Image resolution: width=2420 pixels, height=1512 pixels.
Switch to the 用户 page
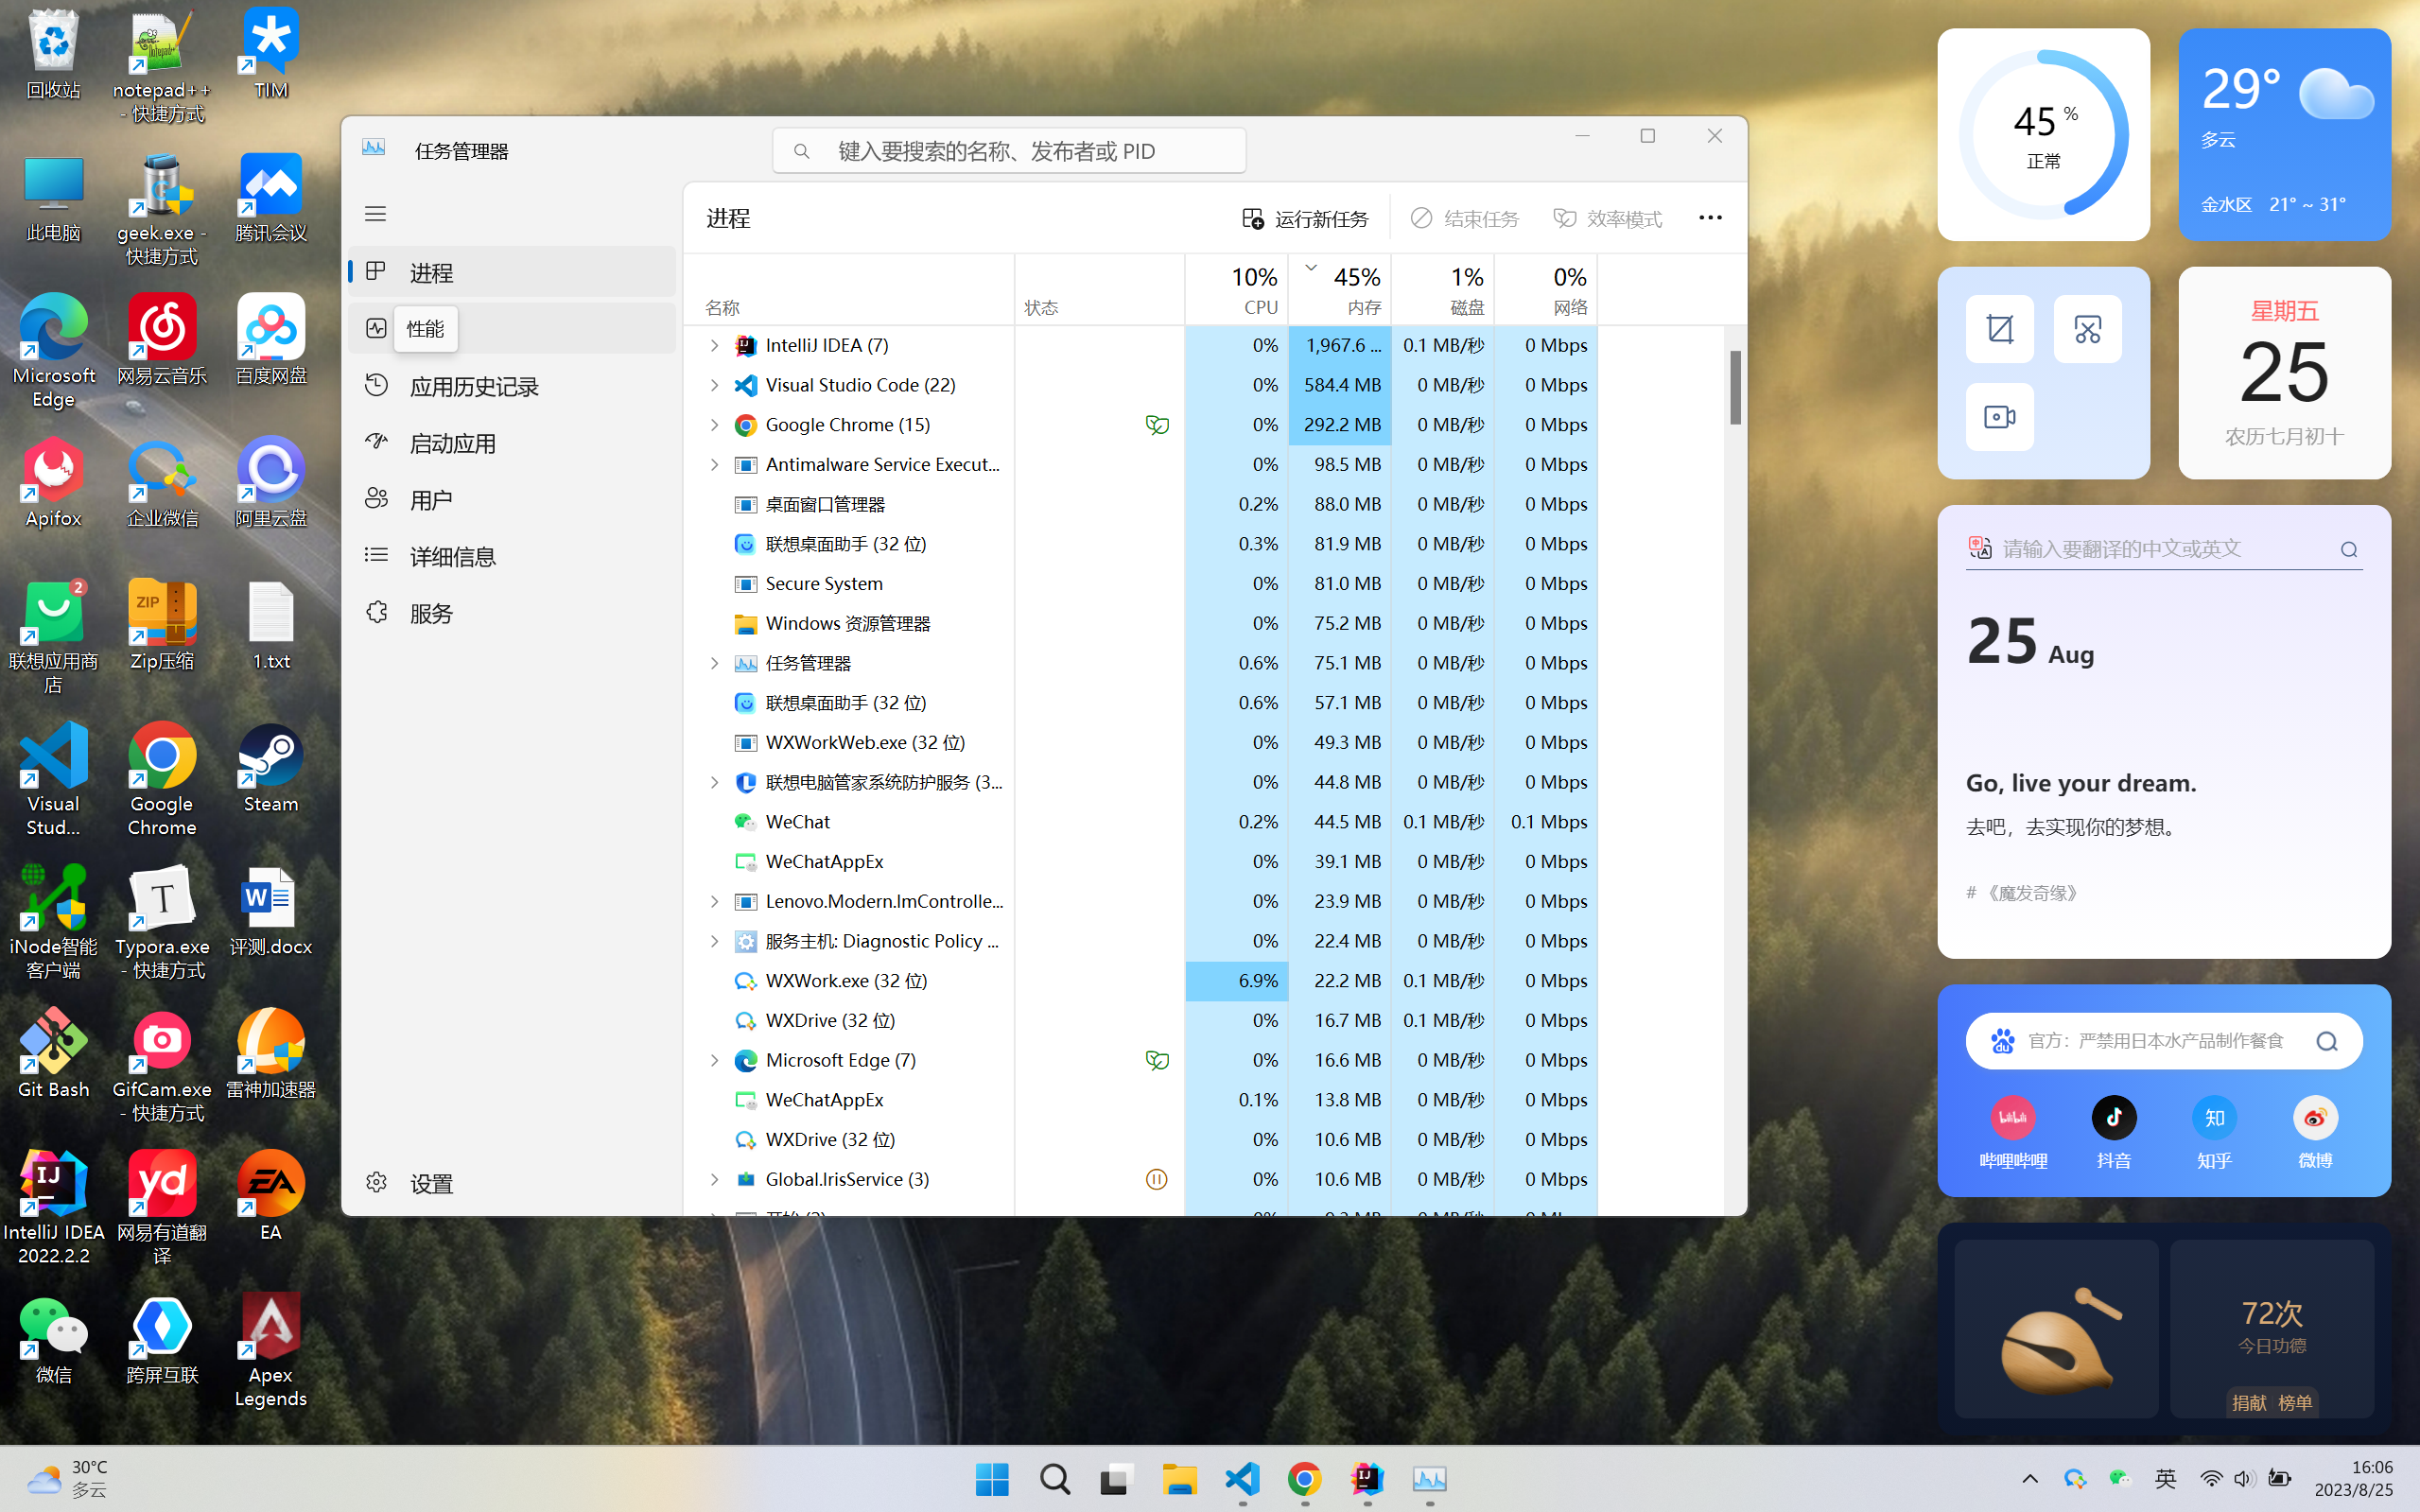[x=512, y=499]
